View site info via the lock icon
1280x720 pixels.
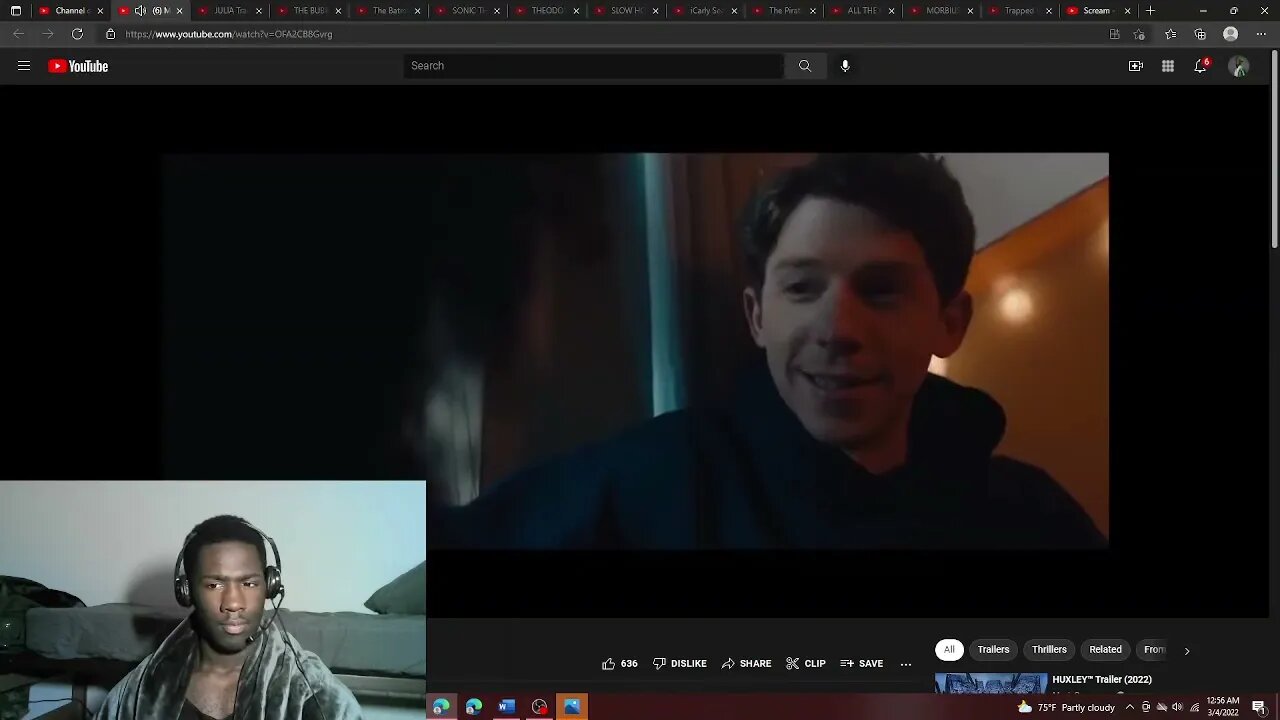(x=111, y=34)
